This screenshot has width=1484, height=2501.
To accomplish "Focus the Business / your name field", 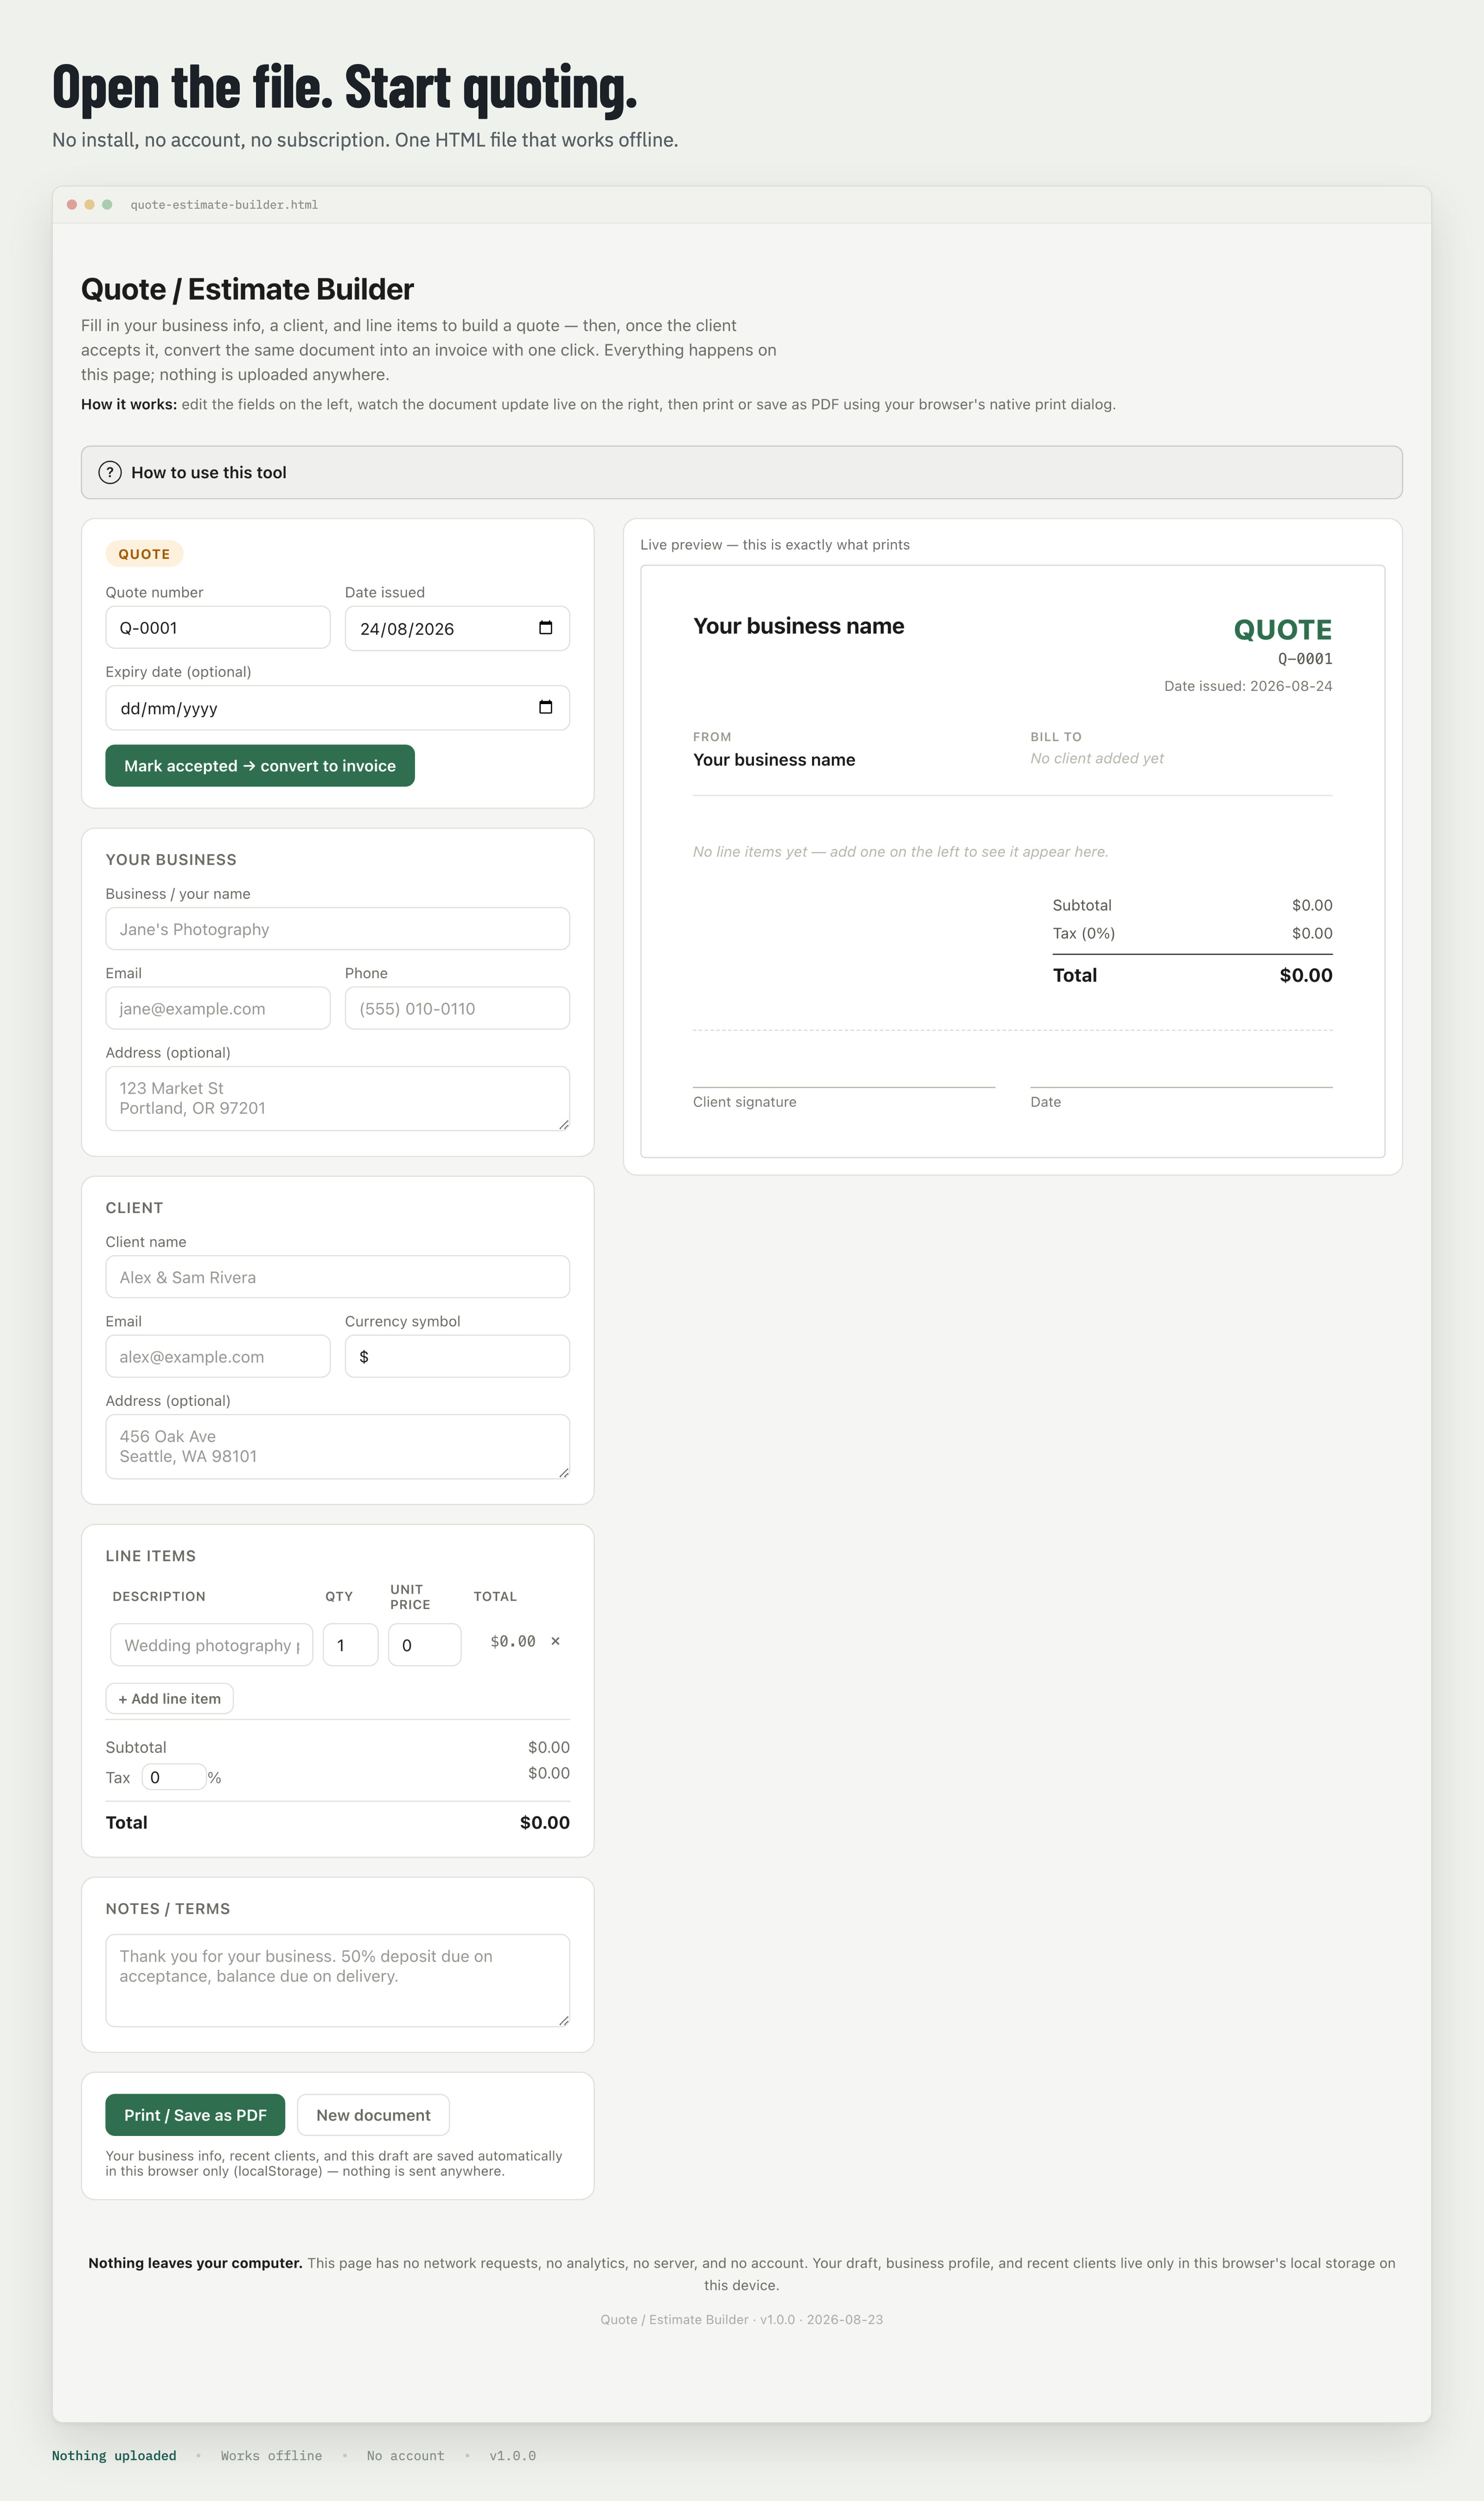I will 338,929.
